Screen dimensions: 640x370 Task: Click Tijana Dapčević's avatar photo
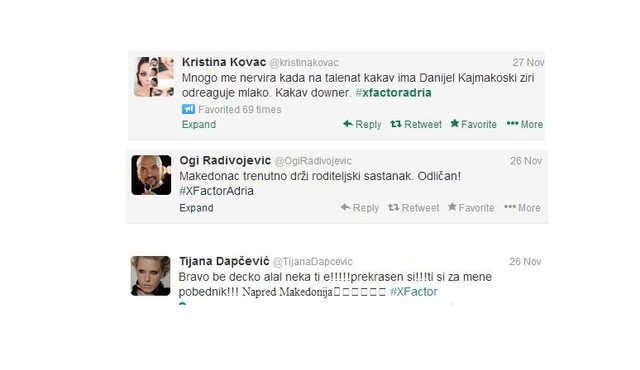[x=151, y=276]
